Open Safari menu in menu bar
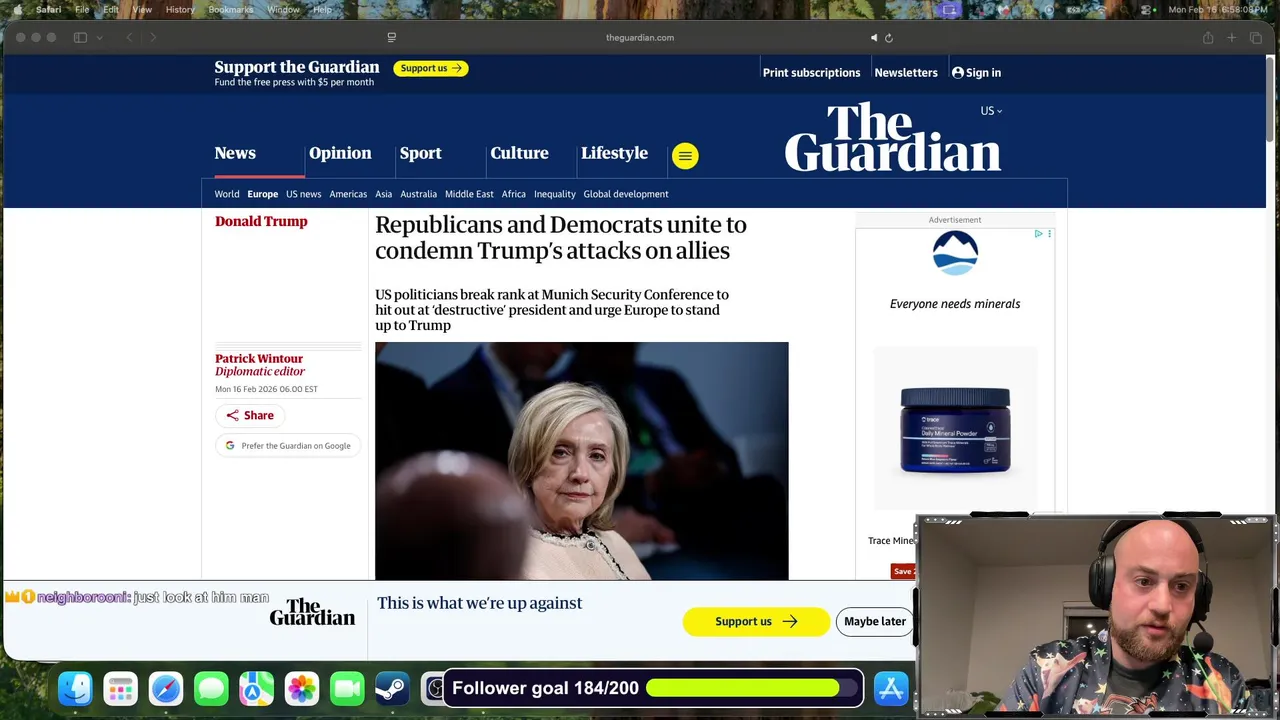 coord(48,9)
